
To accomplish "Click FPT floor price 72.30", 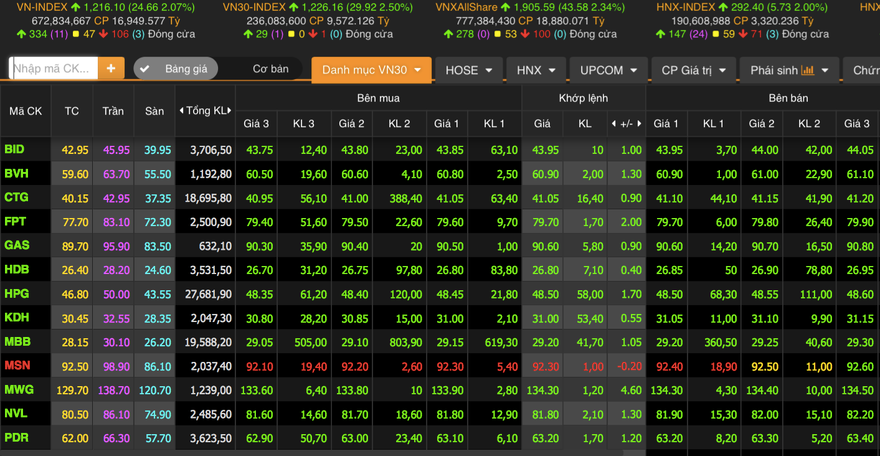I will click(x=158, y=222).
